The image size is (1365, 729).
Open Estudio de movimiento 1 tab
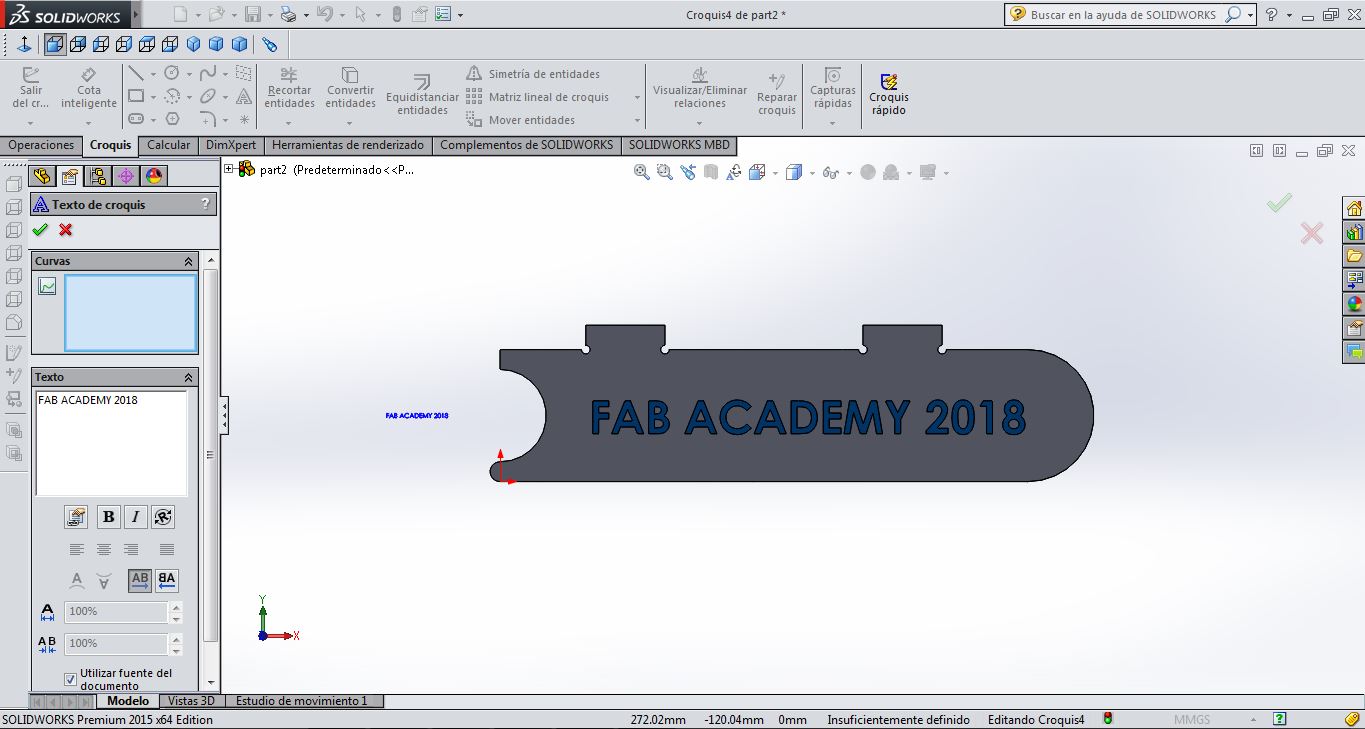[x=302, y=701]
